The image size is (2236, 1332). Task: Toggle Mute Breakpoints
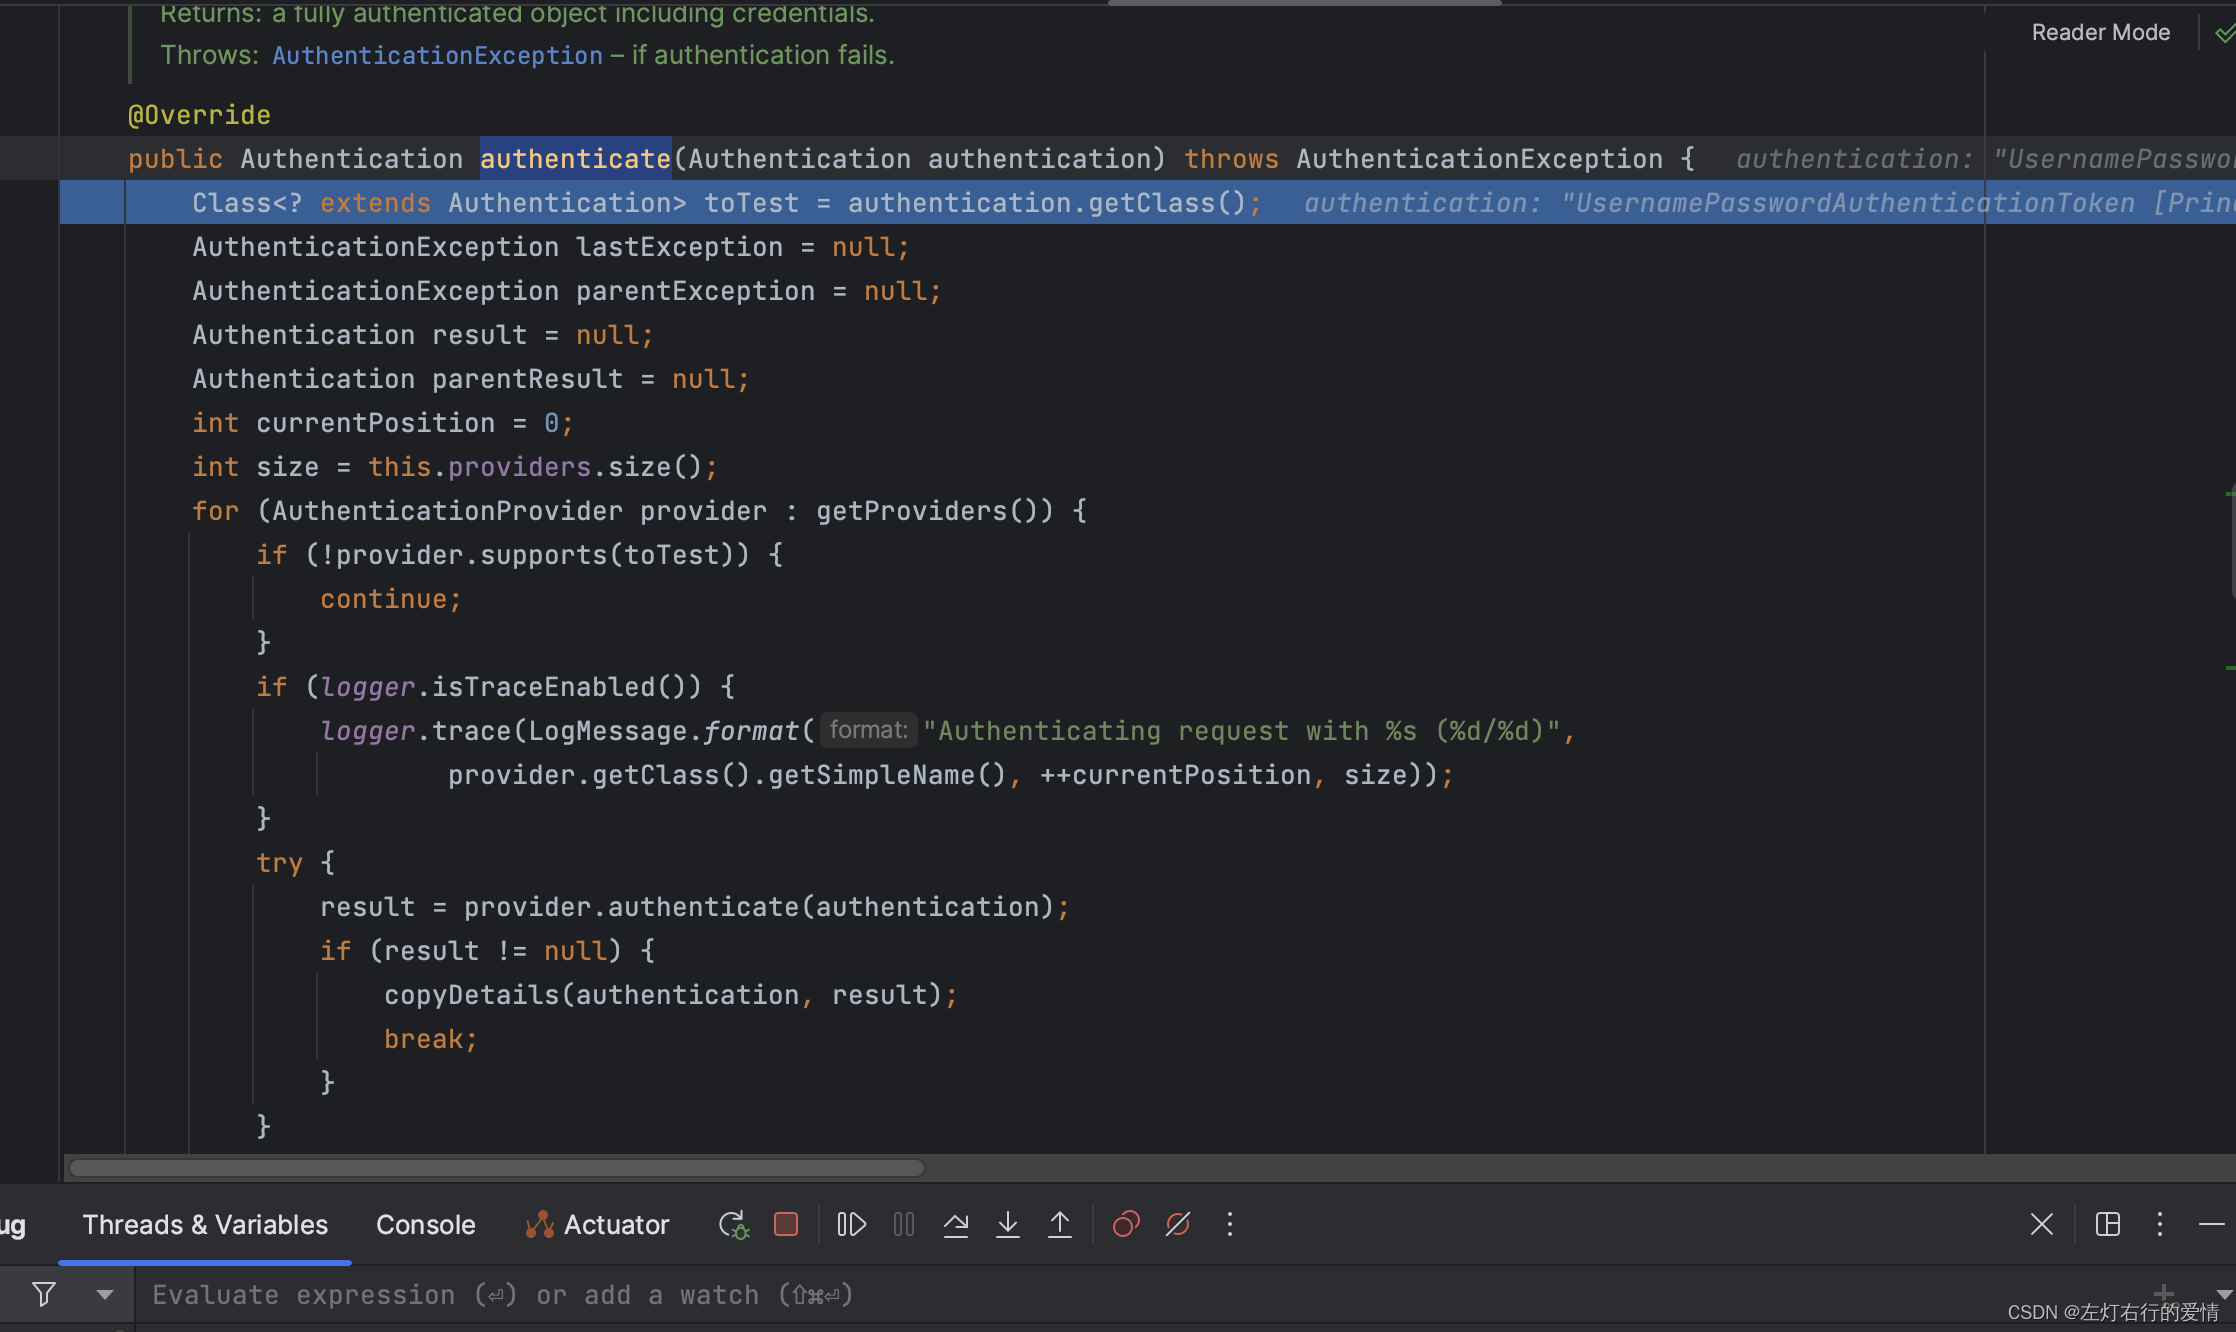click(1178, 1225)
